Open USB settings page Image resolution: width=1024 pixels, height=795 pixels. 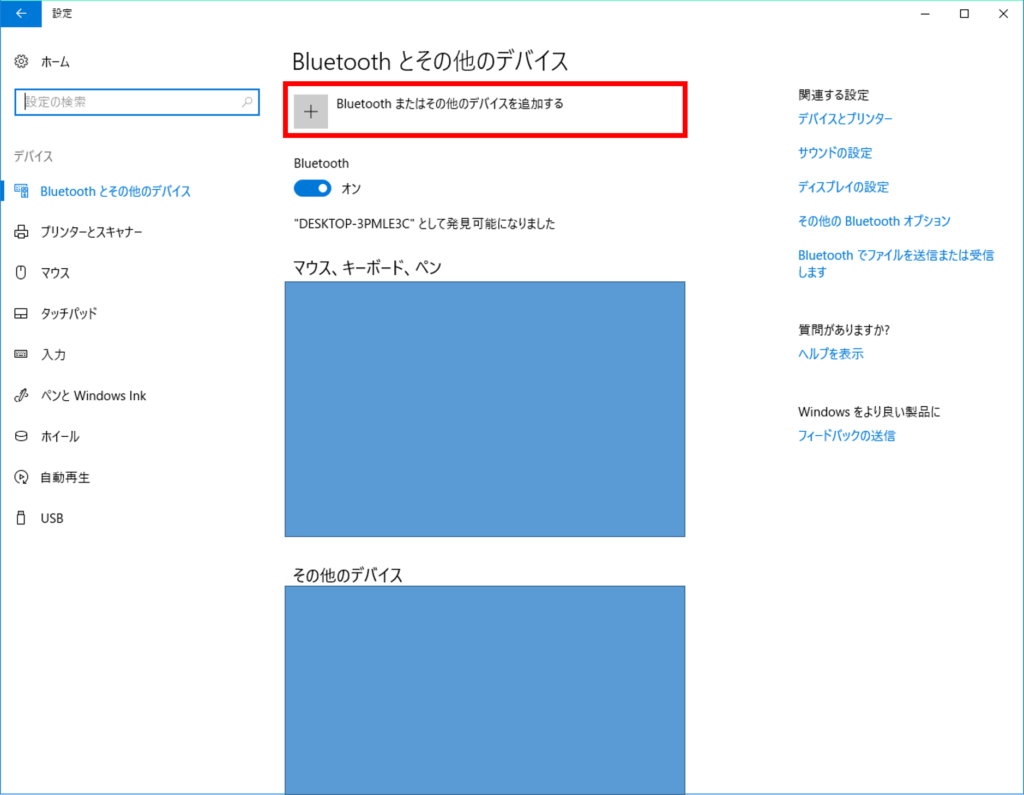point(52,518)
